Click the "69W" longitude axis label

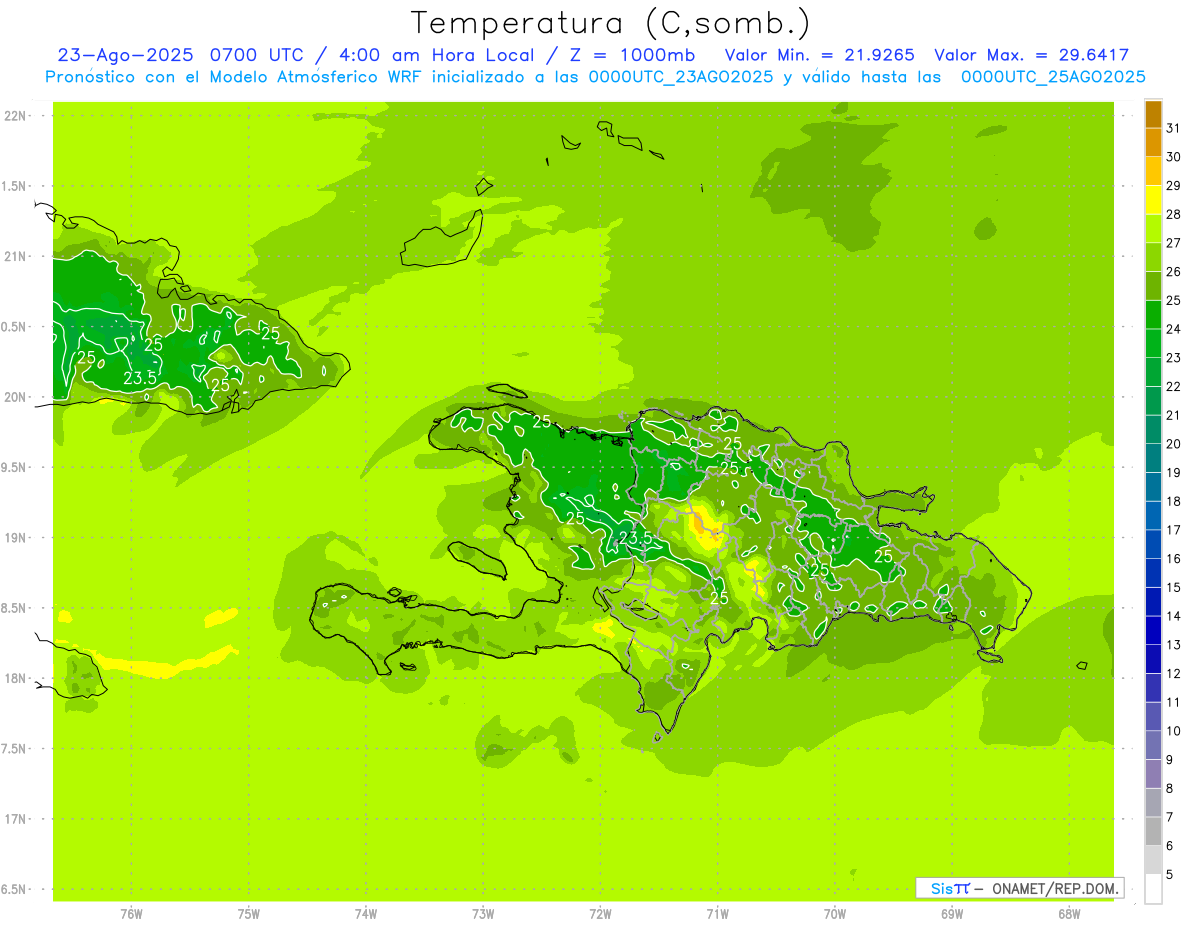(952, 913)
